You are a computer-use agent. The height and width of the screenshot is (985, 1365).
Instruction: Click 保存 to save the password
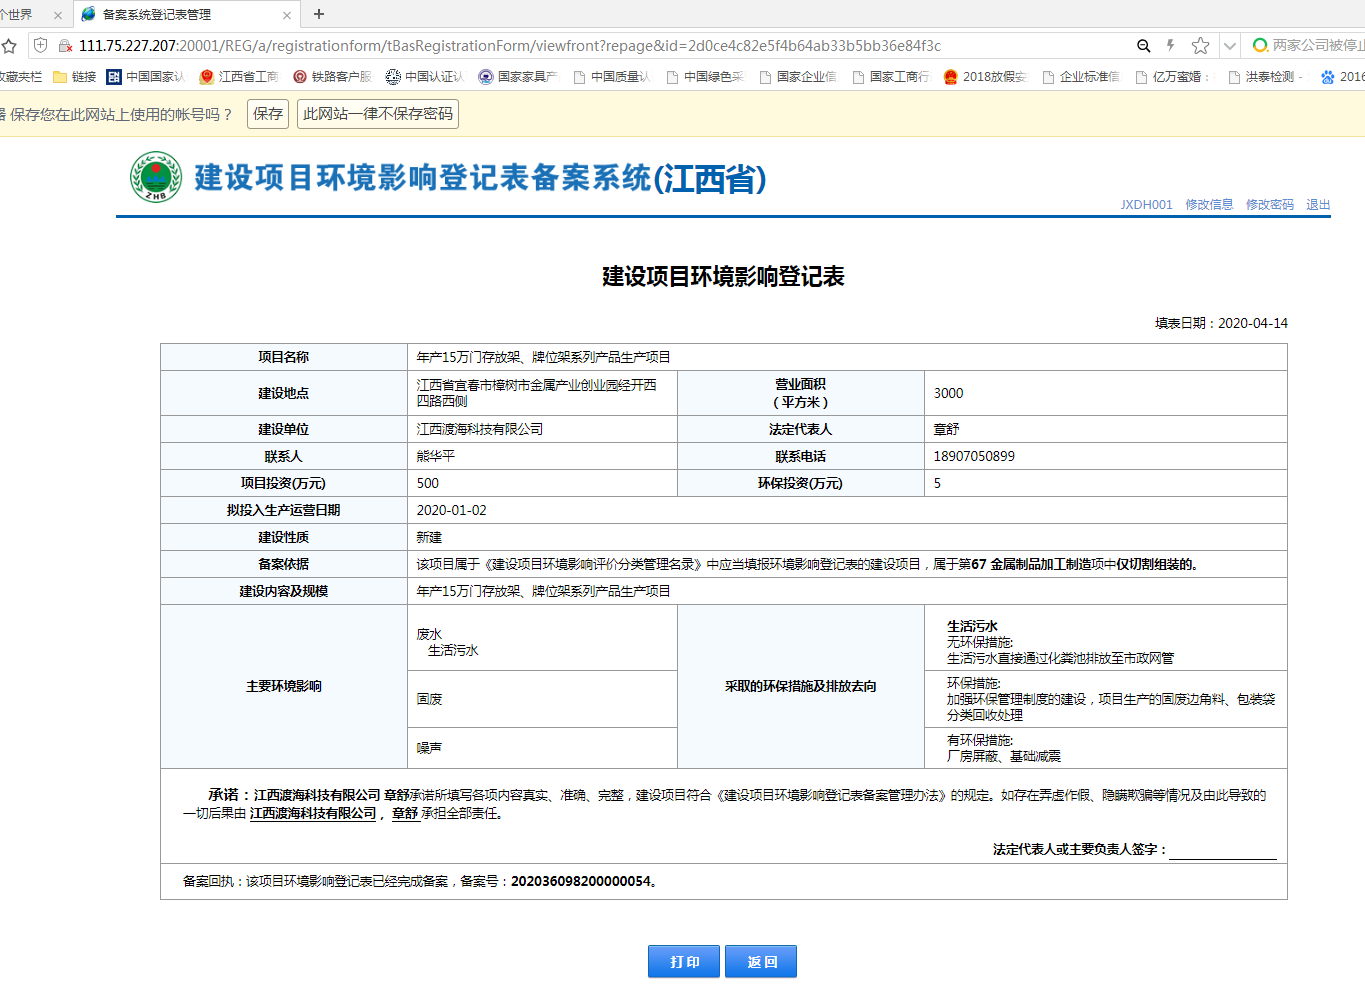pos(268,114)
